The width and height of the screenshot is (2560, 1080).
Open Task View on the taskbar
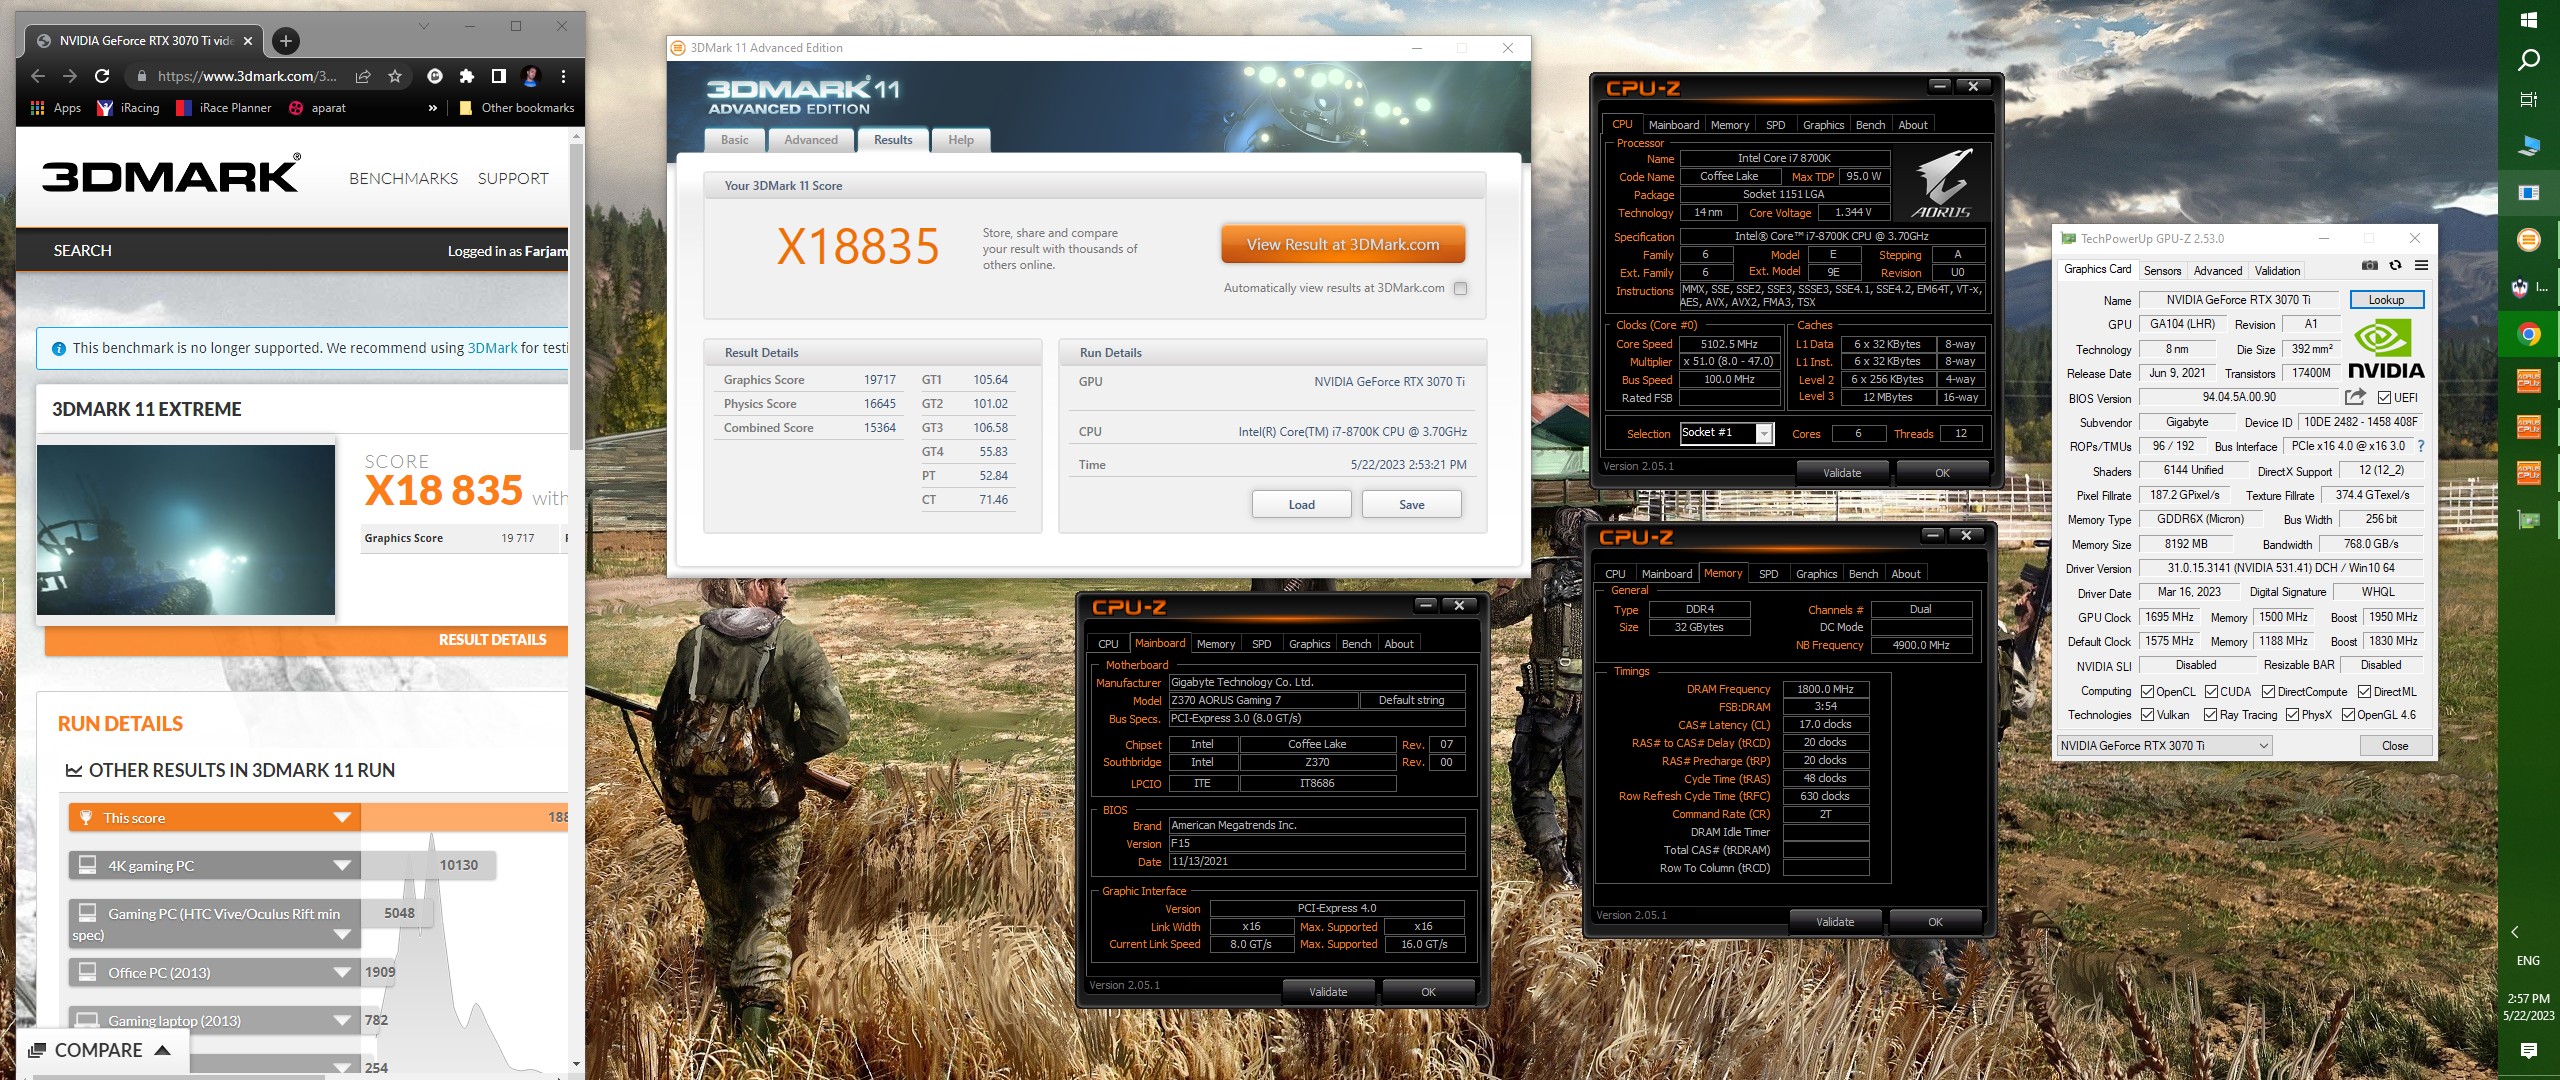(2529, 99)
